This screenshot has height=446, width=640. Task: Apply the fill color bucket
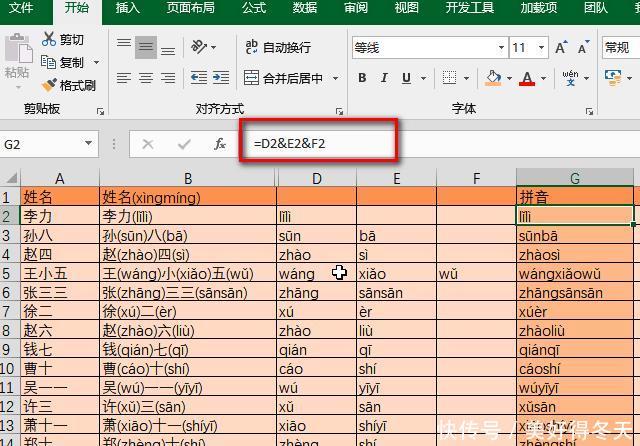493,78
